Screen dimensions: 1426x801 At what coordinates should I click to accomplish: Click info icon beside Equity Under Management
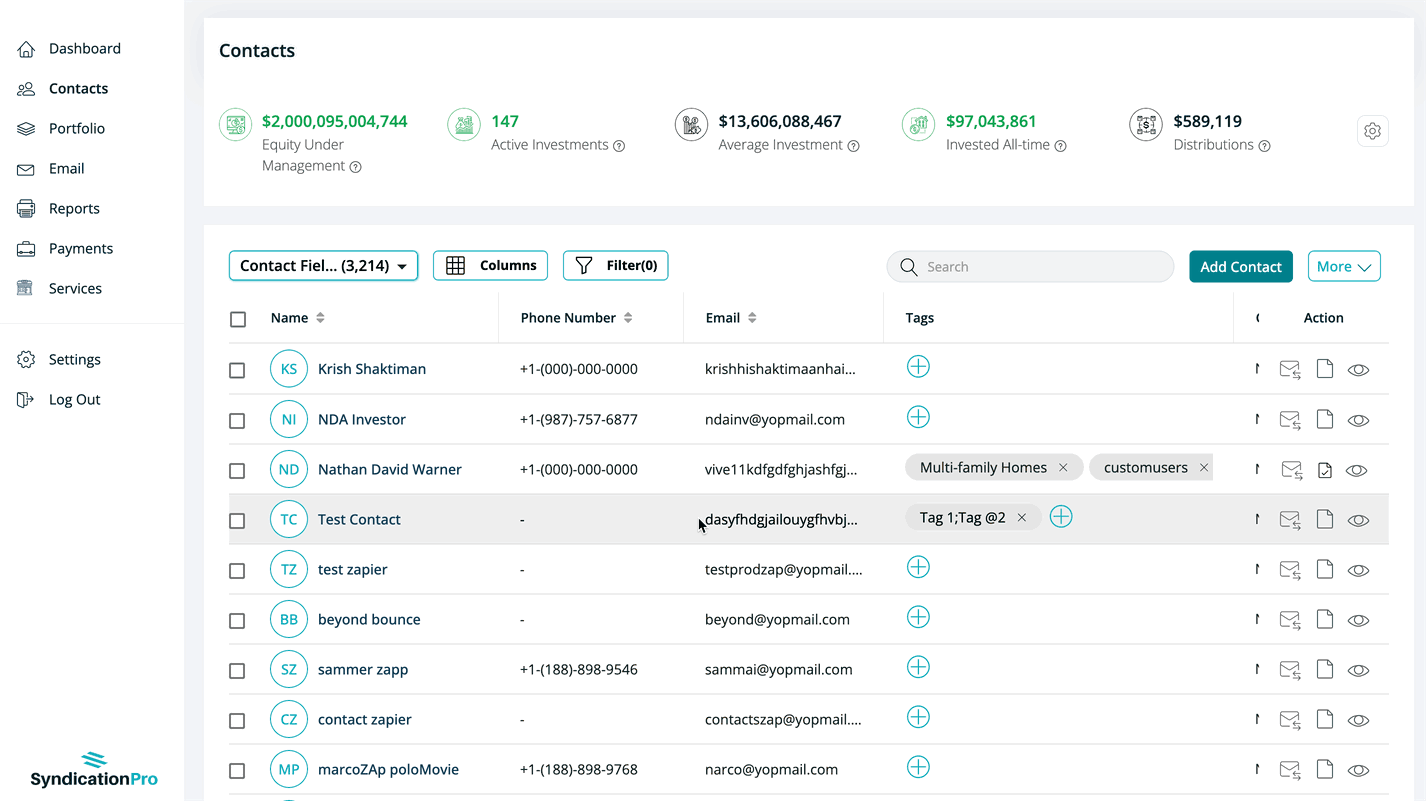pos(355,167)
